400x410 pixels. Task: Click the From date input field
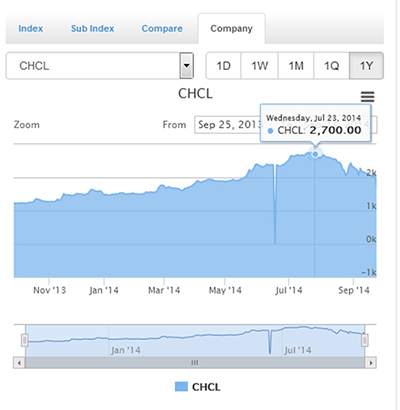pos(228,125)
